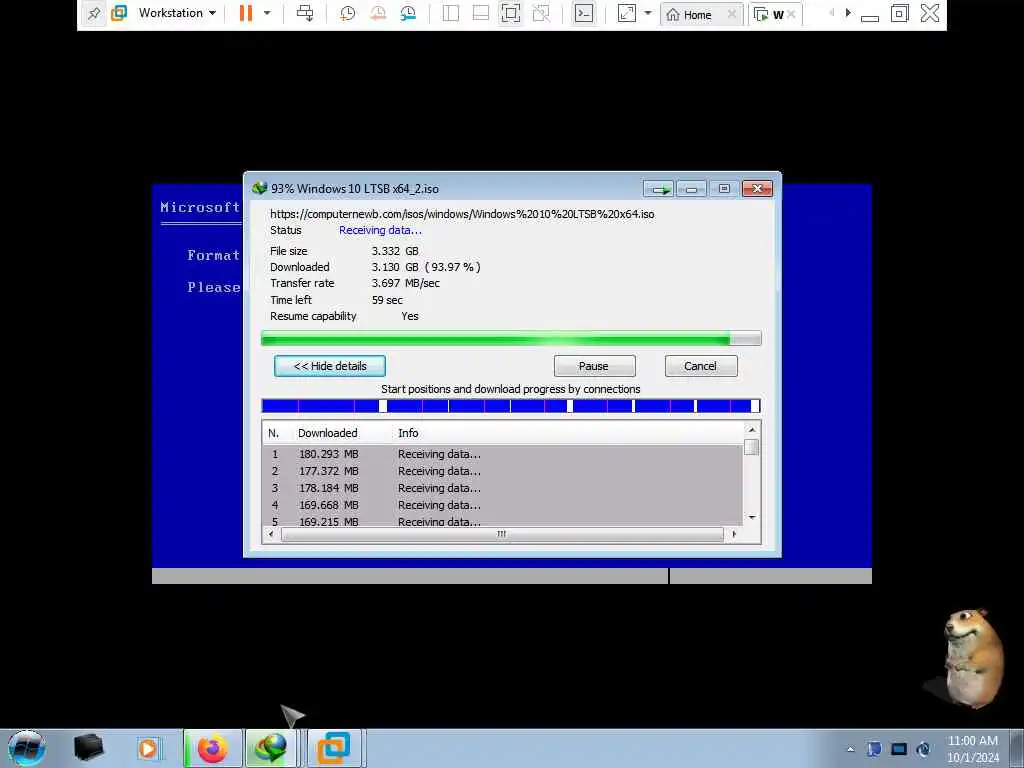Click the file size value 3.332 GB

[x=395, y=251]
